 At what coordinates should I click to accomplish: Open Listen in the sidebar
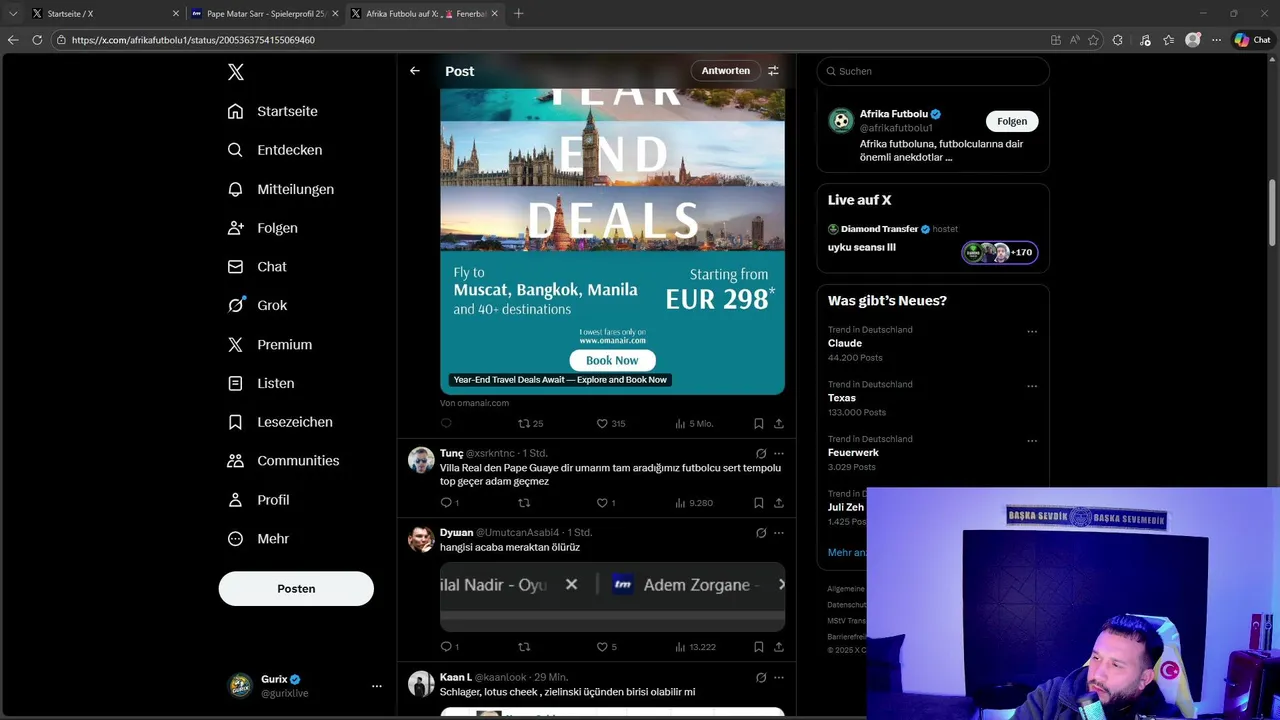coord(261,383)
